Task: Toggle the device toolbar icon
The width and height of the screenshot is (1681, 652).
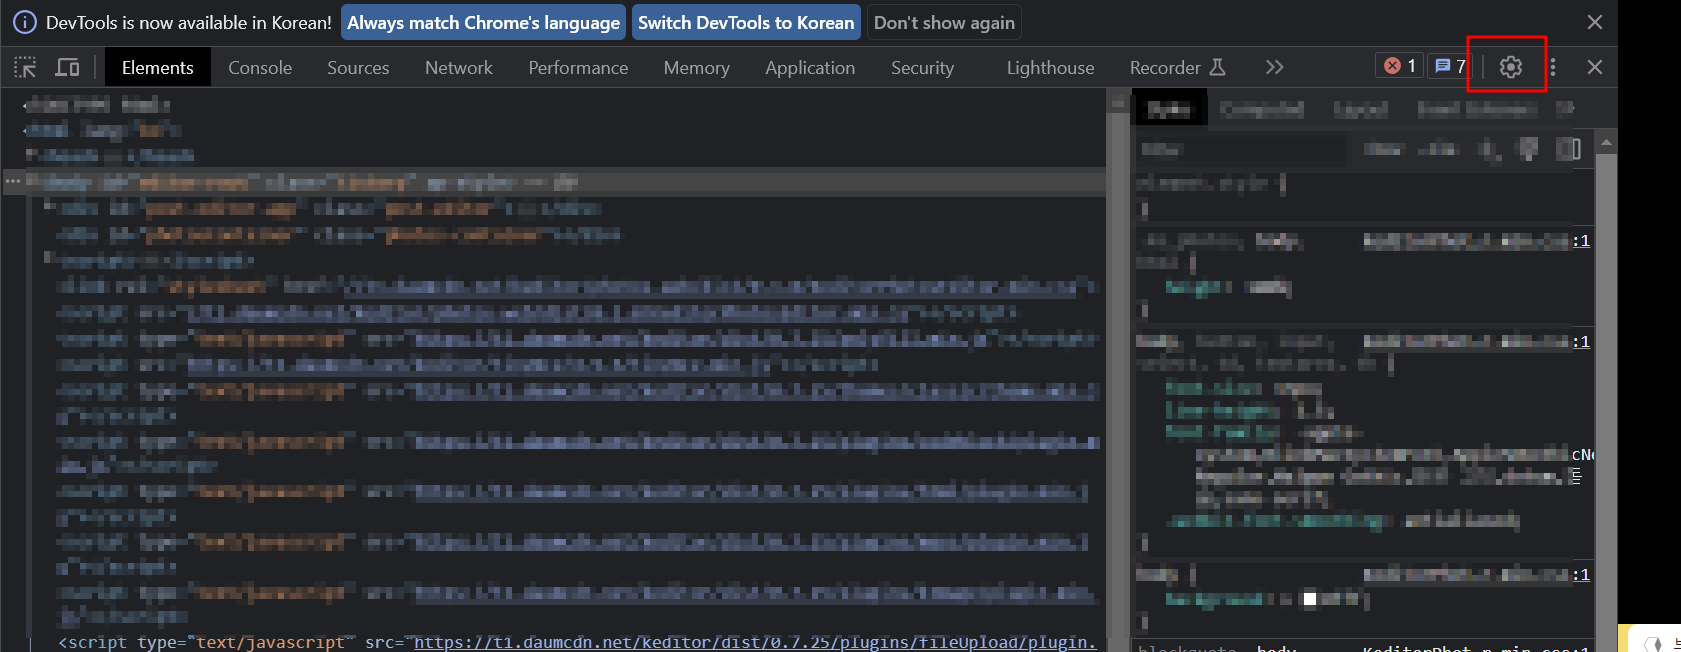Action: tap(67, 67)
